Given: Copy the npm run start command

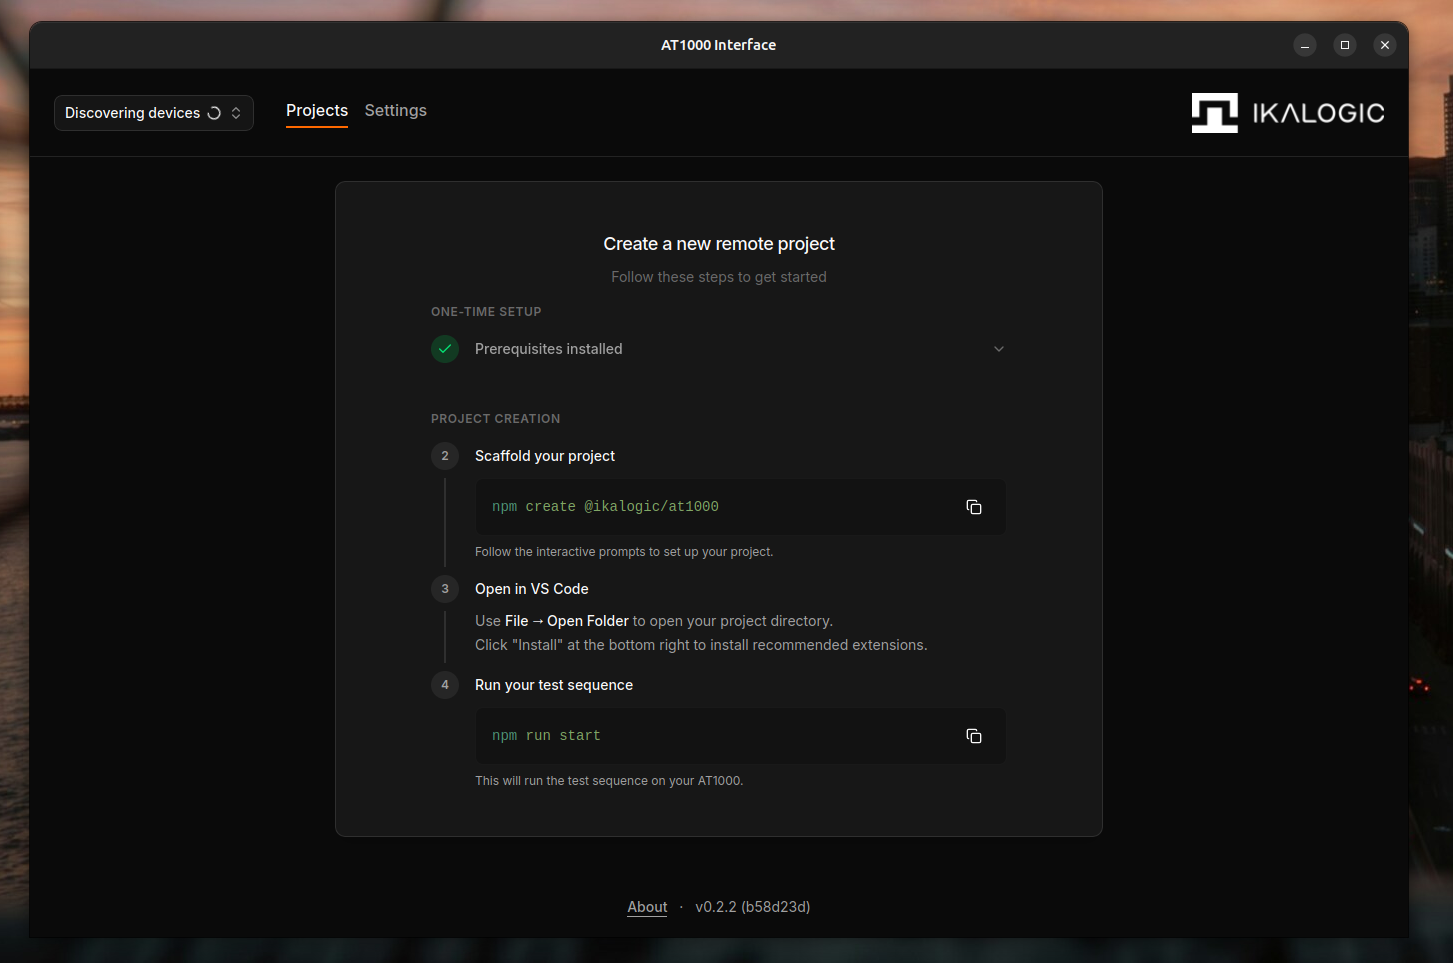Looking at the screenshot, I should [973, 736].
